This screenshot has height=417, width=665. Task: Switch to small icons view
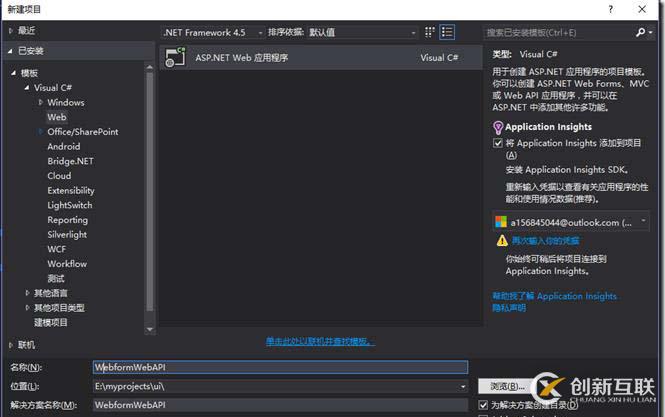[x=430, y=32]
